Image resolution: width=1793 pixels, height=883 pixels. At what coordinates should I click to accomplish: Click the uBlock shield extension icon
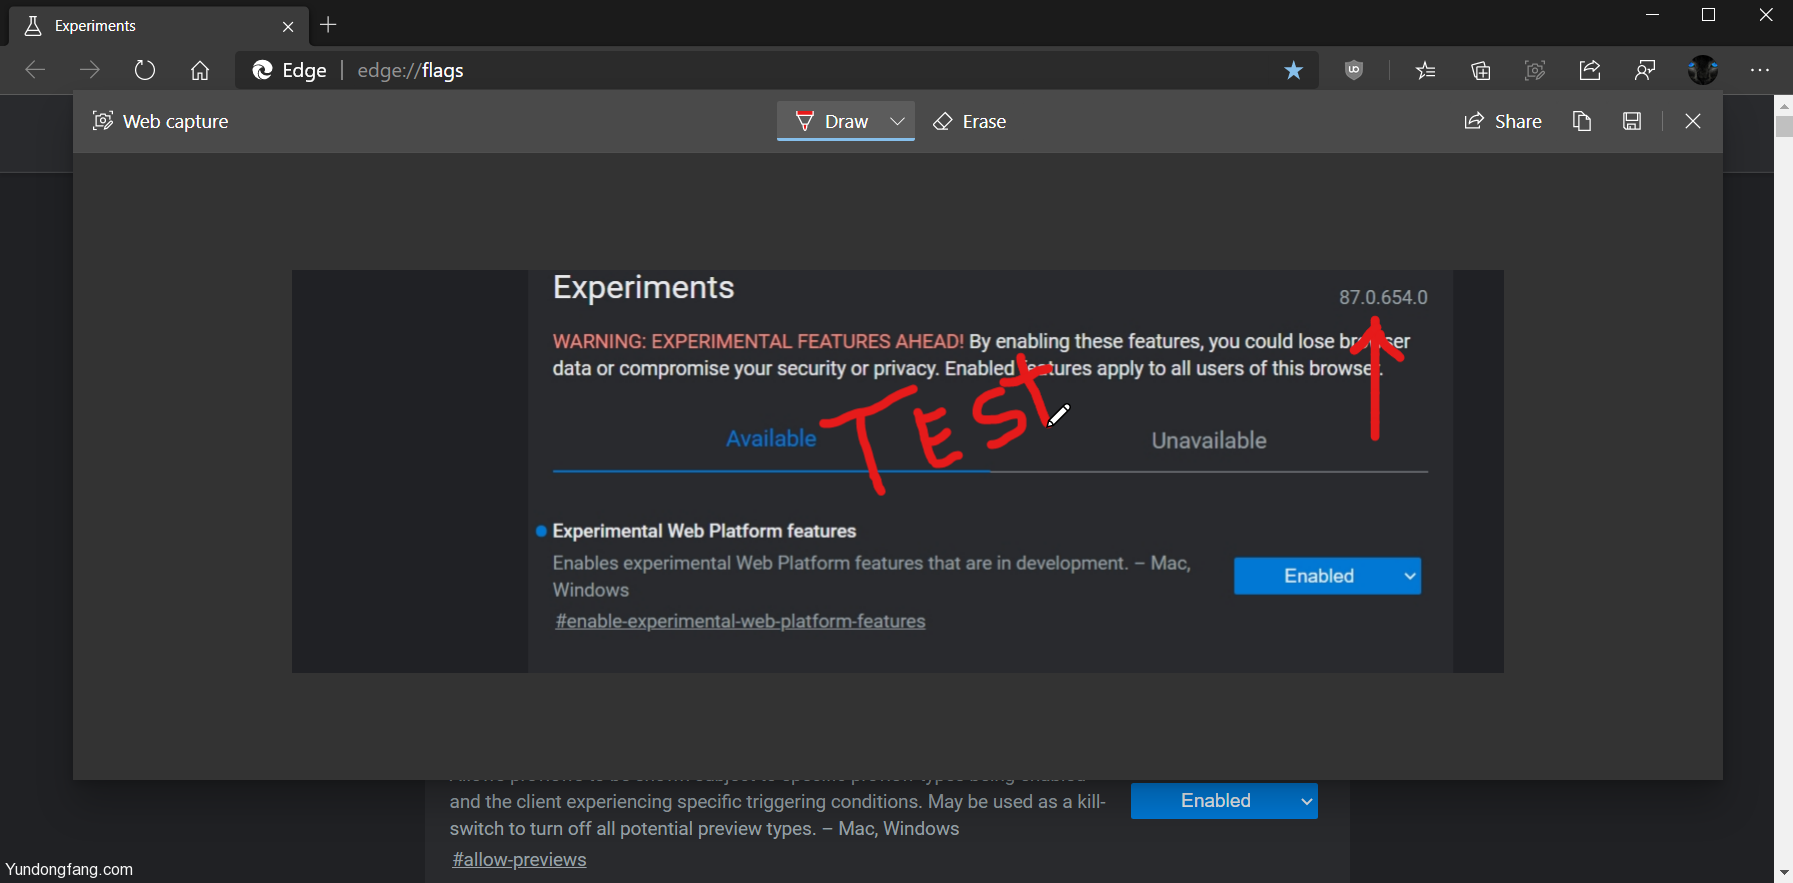[1354, 70]
